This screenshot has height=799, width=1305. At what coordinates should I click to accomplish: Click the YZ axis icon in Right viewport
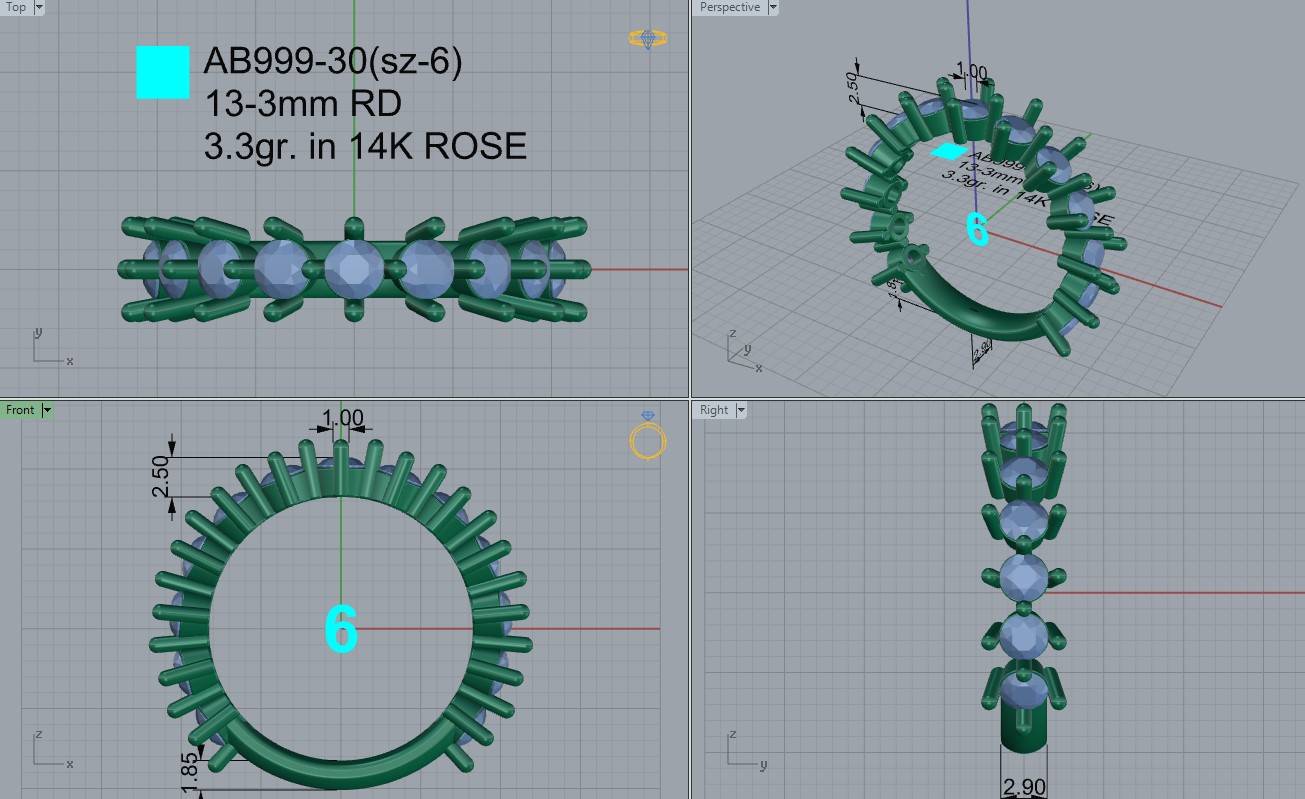741,751
